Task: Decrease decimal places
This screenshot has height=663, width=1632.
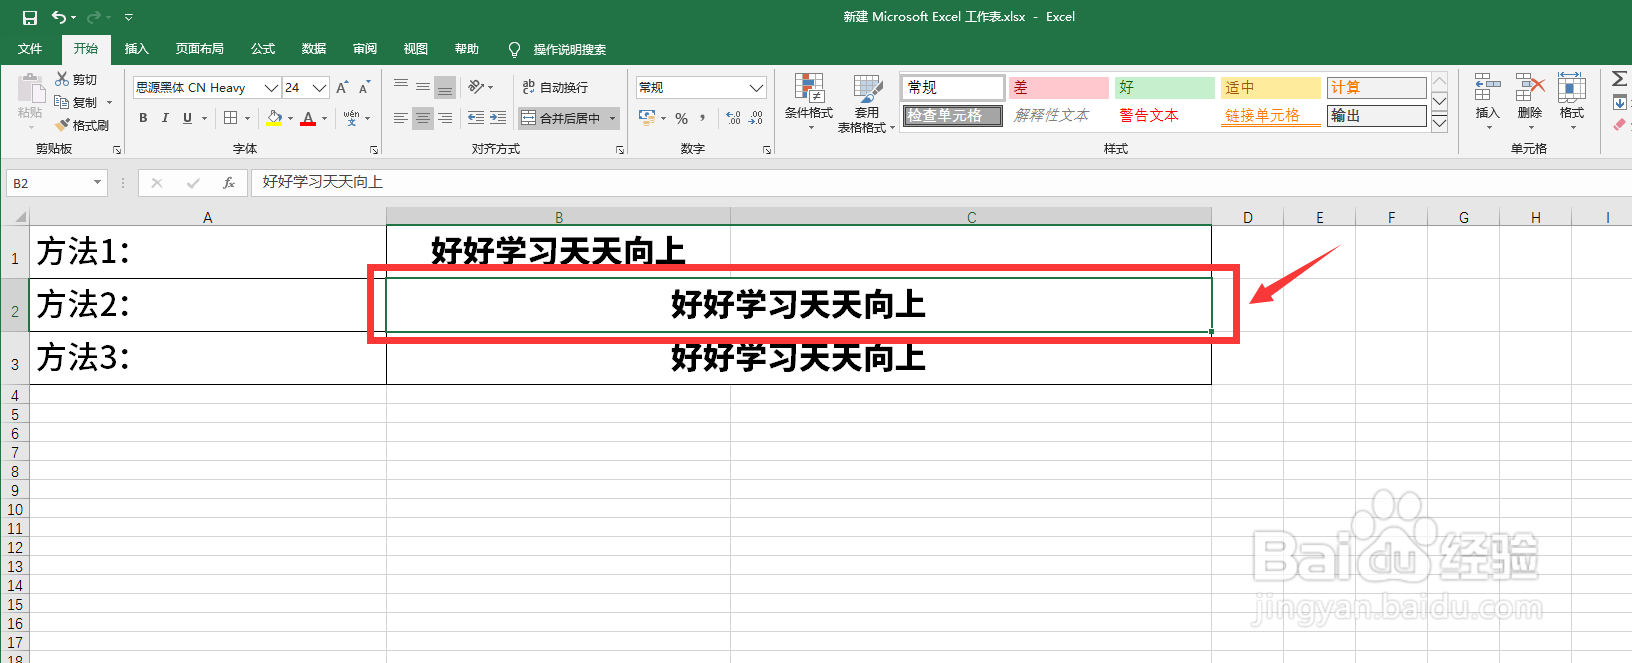Action: [756, 118]
